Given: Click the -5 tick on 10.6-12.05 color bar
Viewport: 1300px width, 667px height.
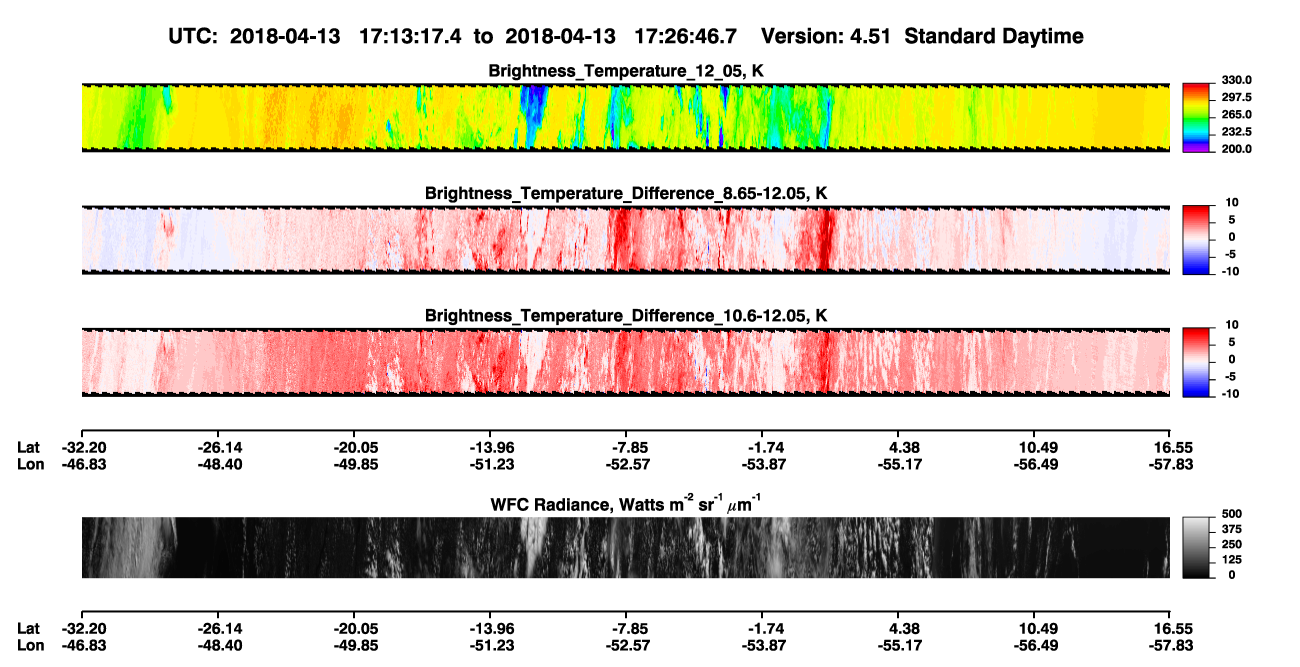Looking at the screenshot, I should pyautogui.click(x=1231, y=377).
